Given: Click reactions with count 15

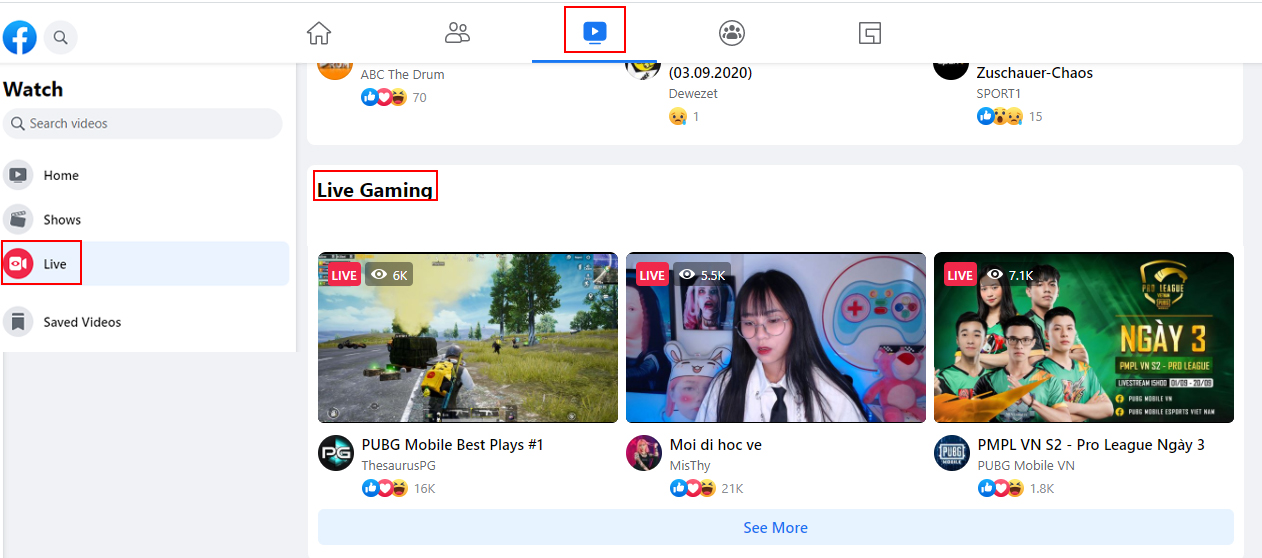Looking at the screenshot, I should [1001, 117].
